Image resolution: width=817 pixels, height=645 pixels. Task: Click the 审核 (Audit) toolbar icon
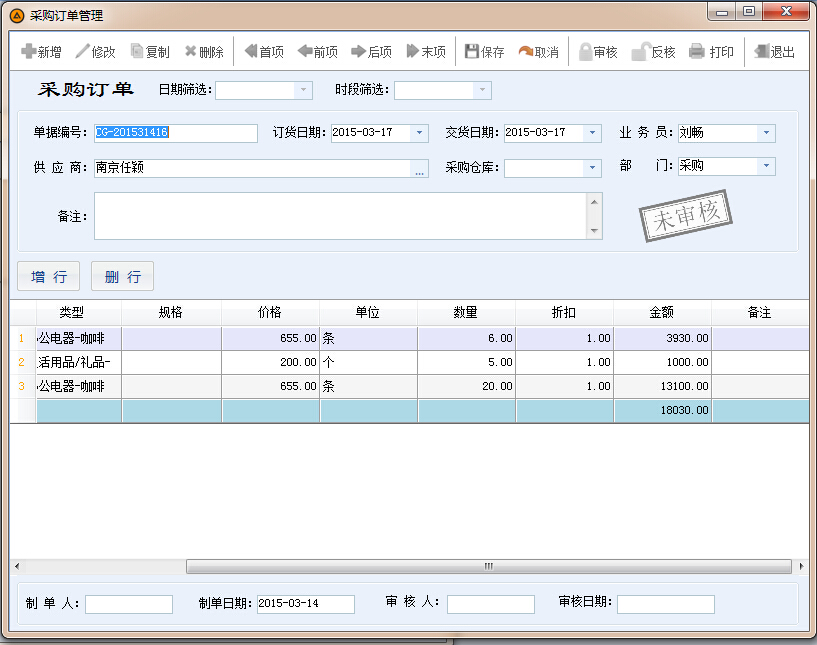(598, 52)
